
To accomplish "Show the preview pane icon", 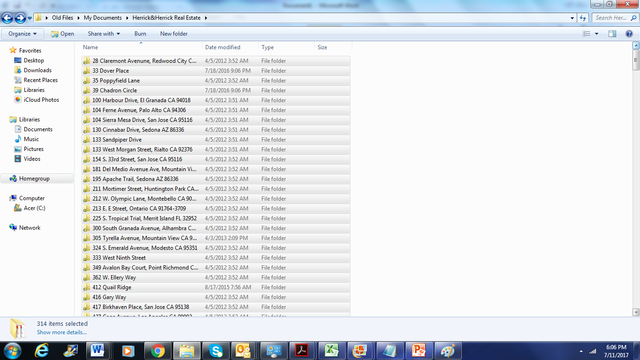I will click(x=612, y=34).
